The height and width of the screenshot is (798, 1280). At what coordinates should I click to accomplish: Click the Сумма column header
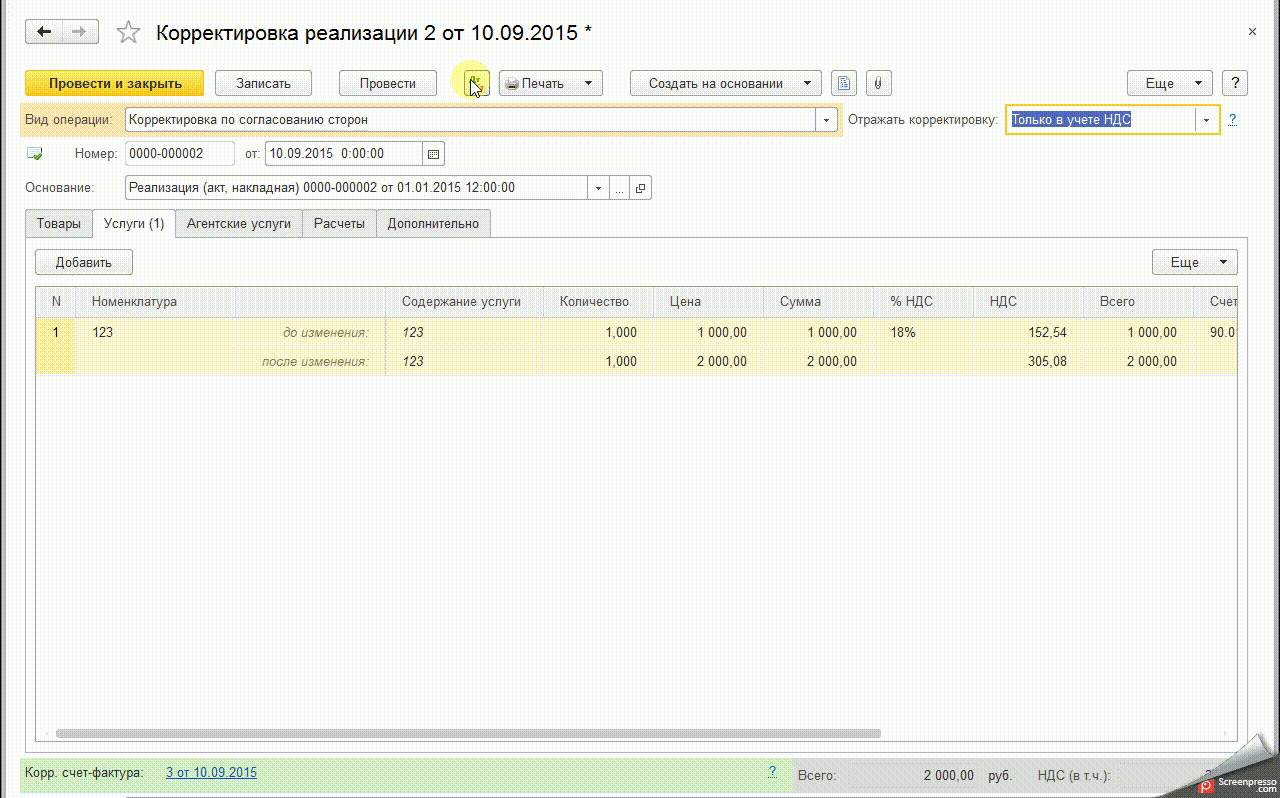coord(818,301)
